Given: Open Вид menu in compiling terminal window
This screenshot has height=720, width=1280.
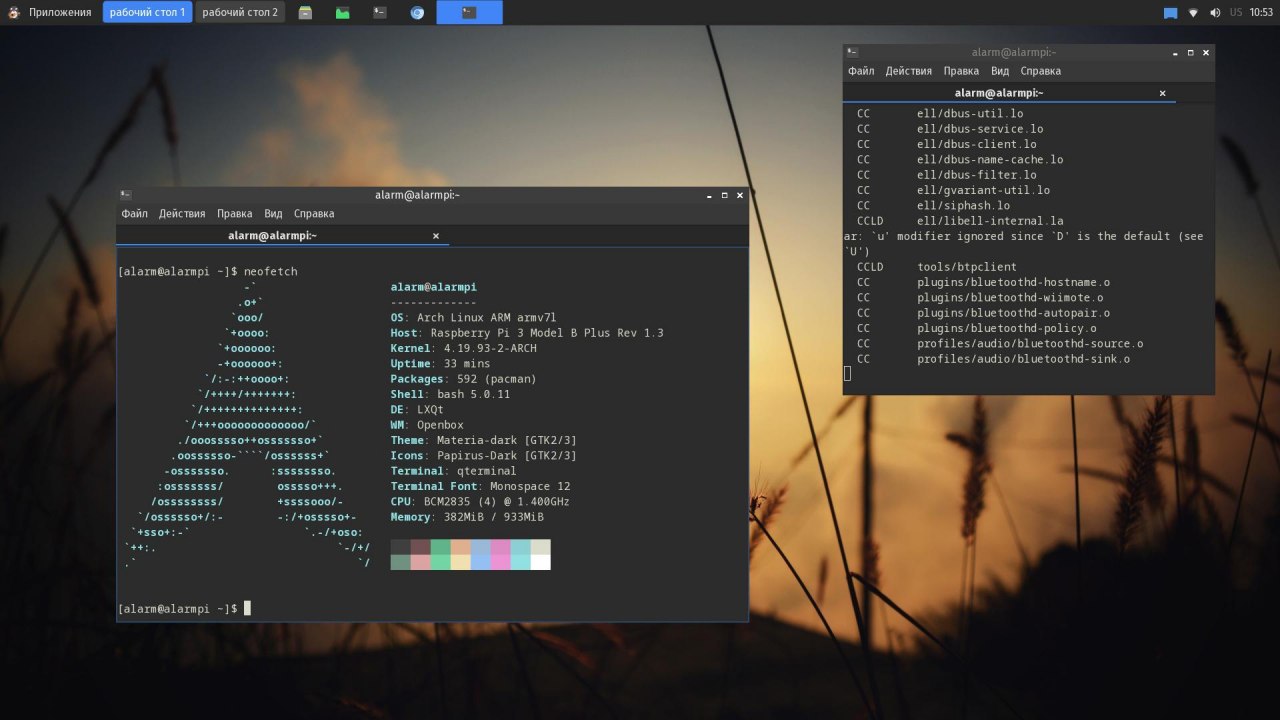Looking at the screenshot, I should point(1000,71).
